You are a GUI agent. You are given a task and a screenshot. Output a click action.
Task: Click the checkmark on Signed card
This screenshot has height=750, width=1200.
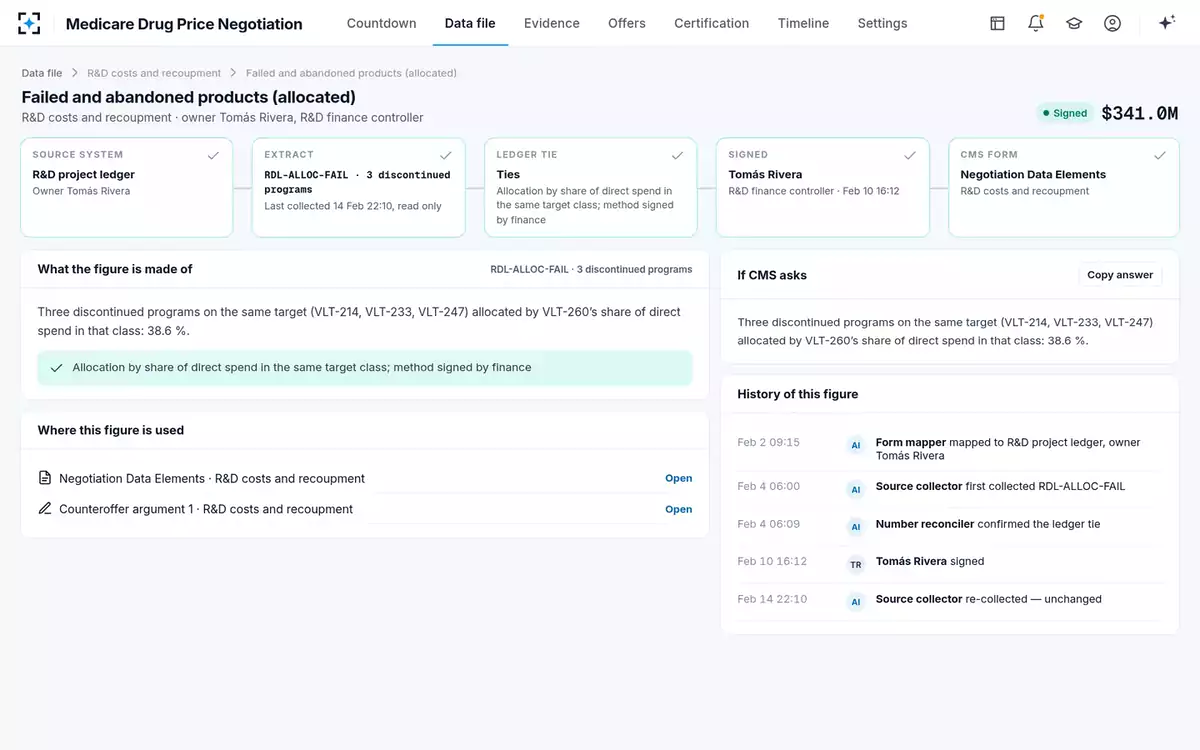(x=909, y=155)
